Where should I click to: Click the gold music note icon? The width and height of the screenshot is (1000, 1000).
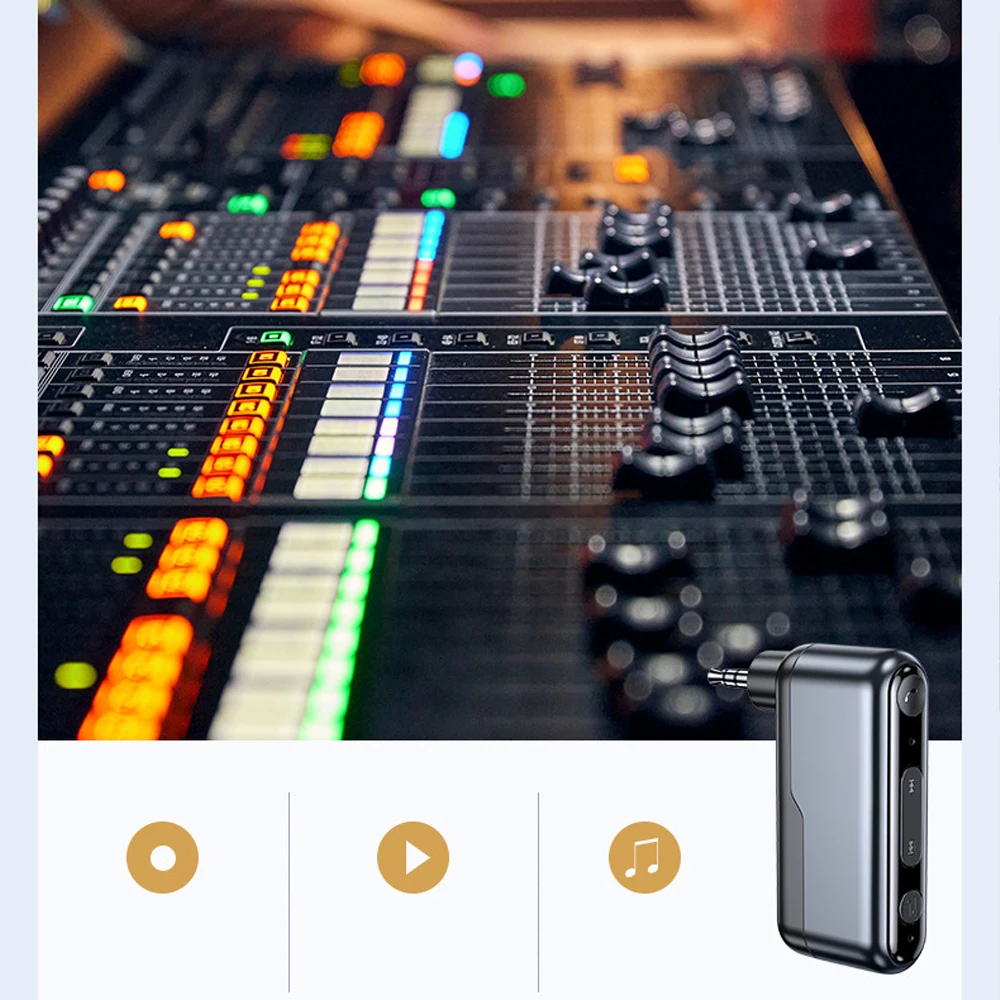point(644,857)
